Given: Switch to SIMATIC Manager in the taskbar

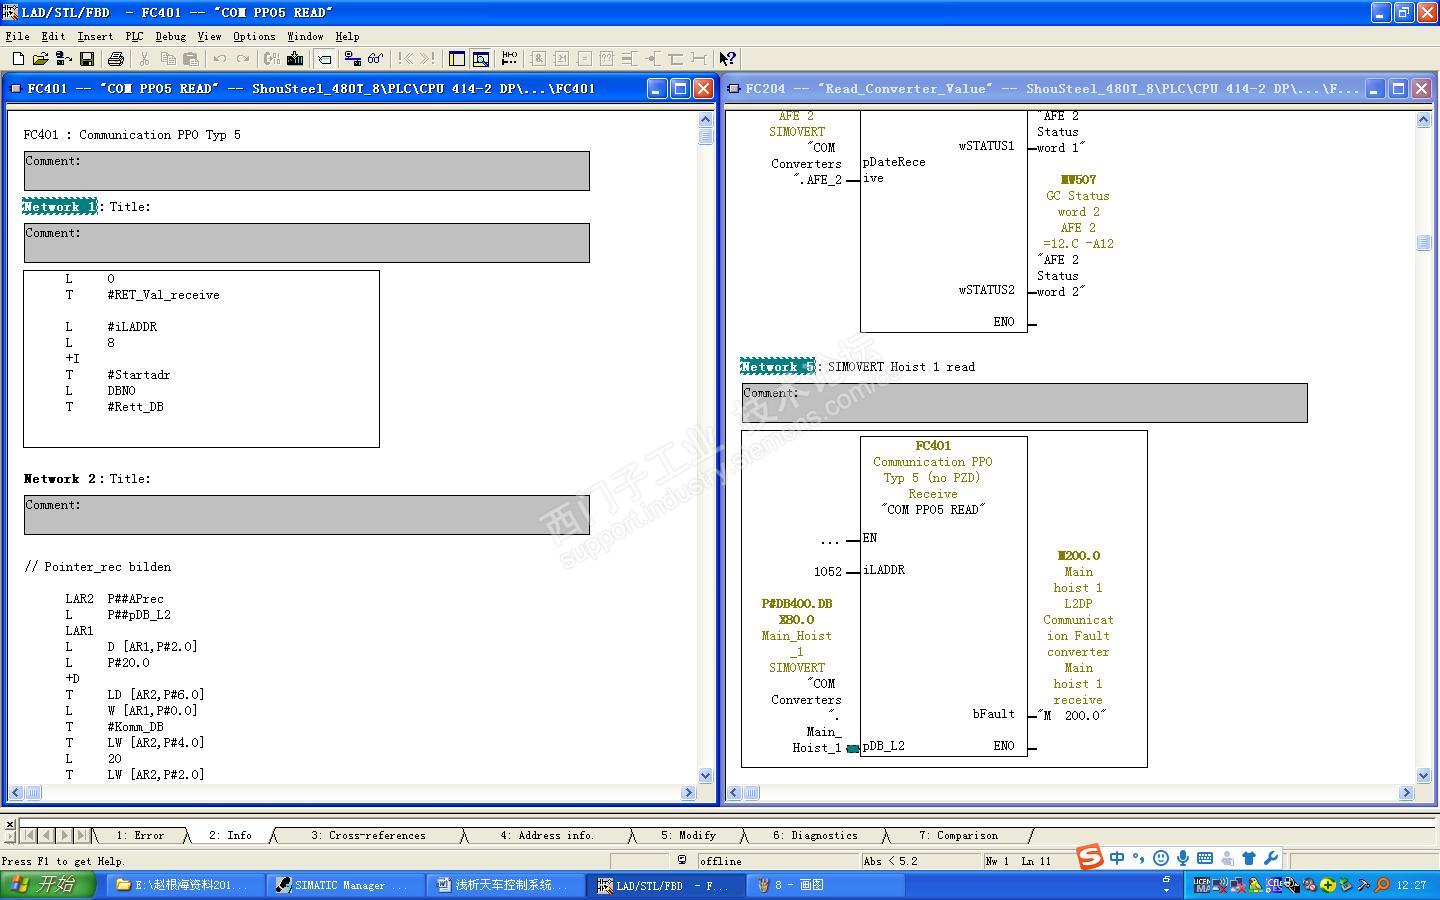Looking at the screenshot, I should [346, 885].
